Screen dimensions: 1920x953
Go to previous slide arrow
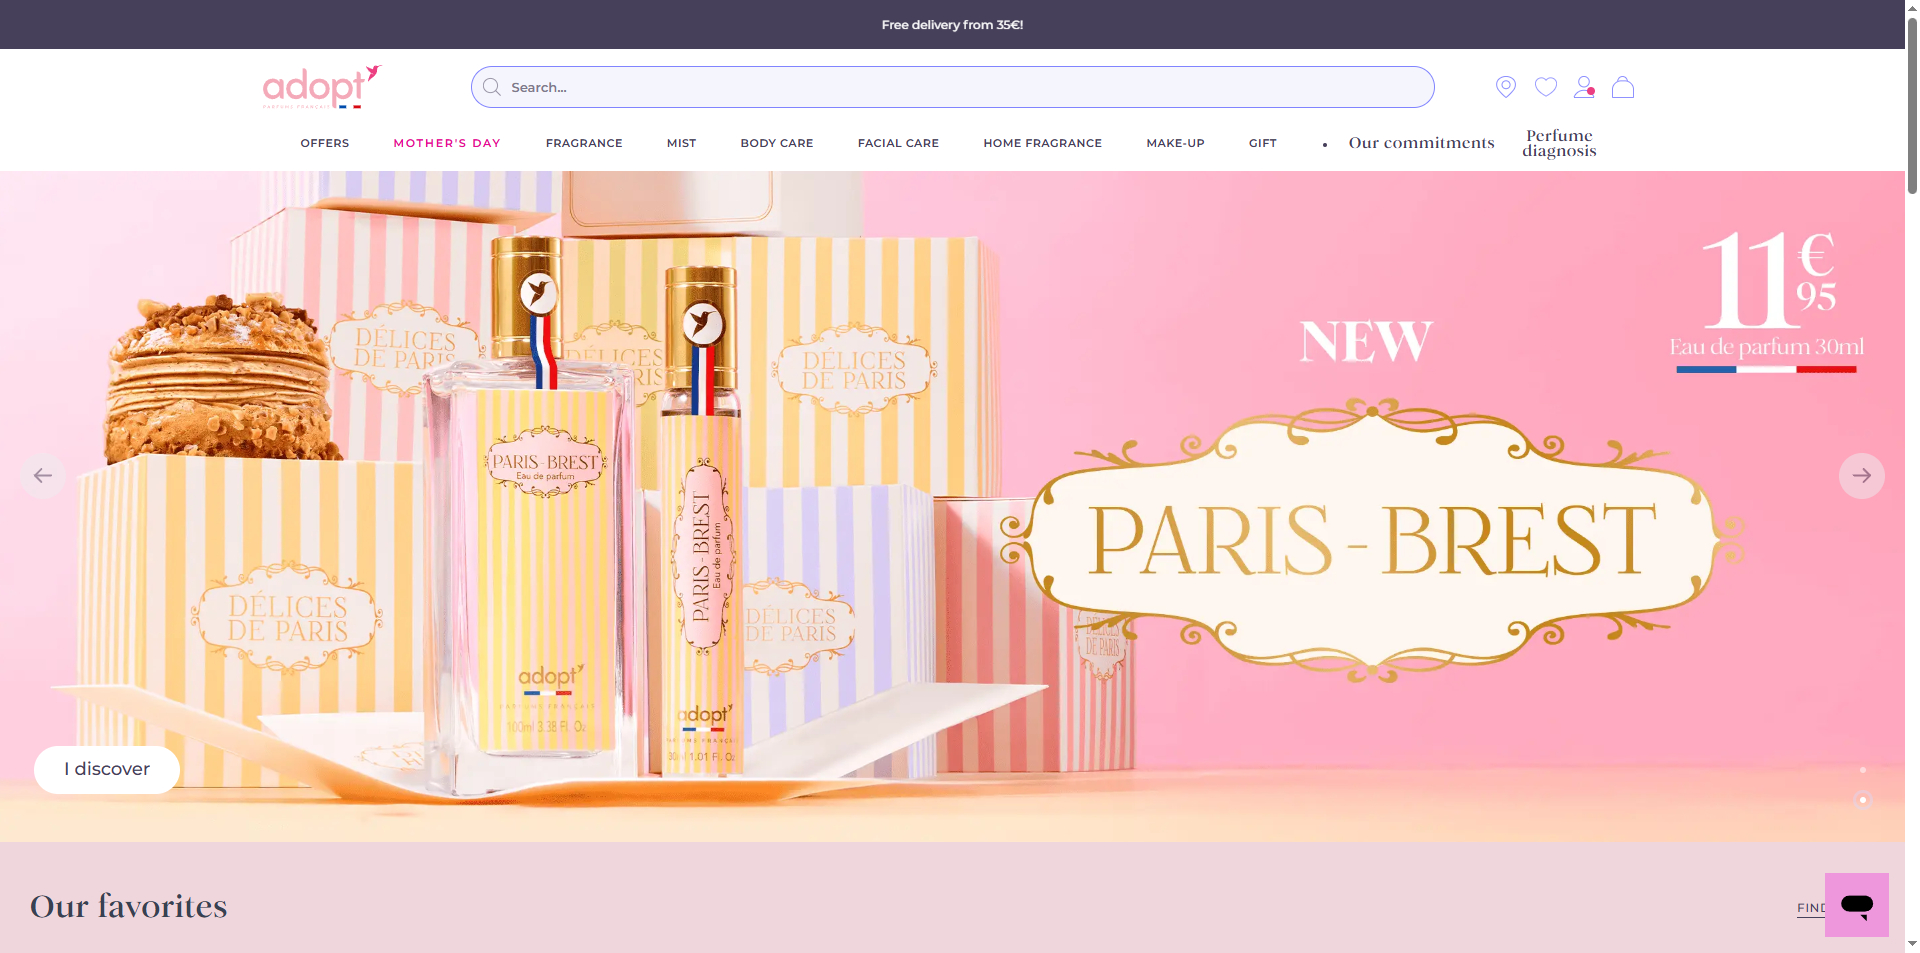pos(43,475)
